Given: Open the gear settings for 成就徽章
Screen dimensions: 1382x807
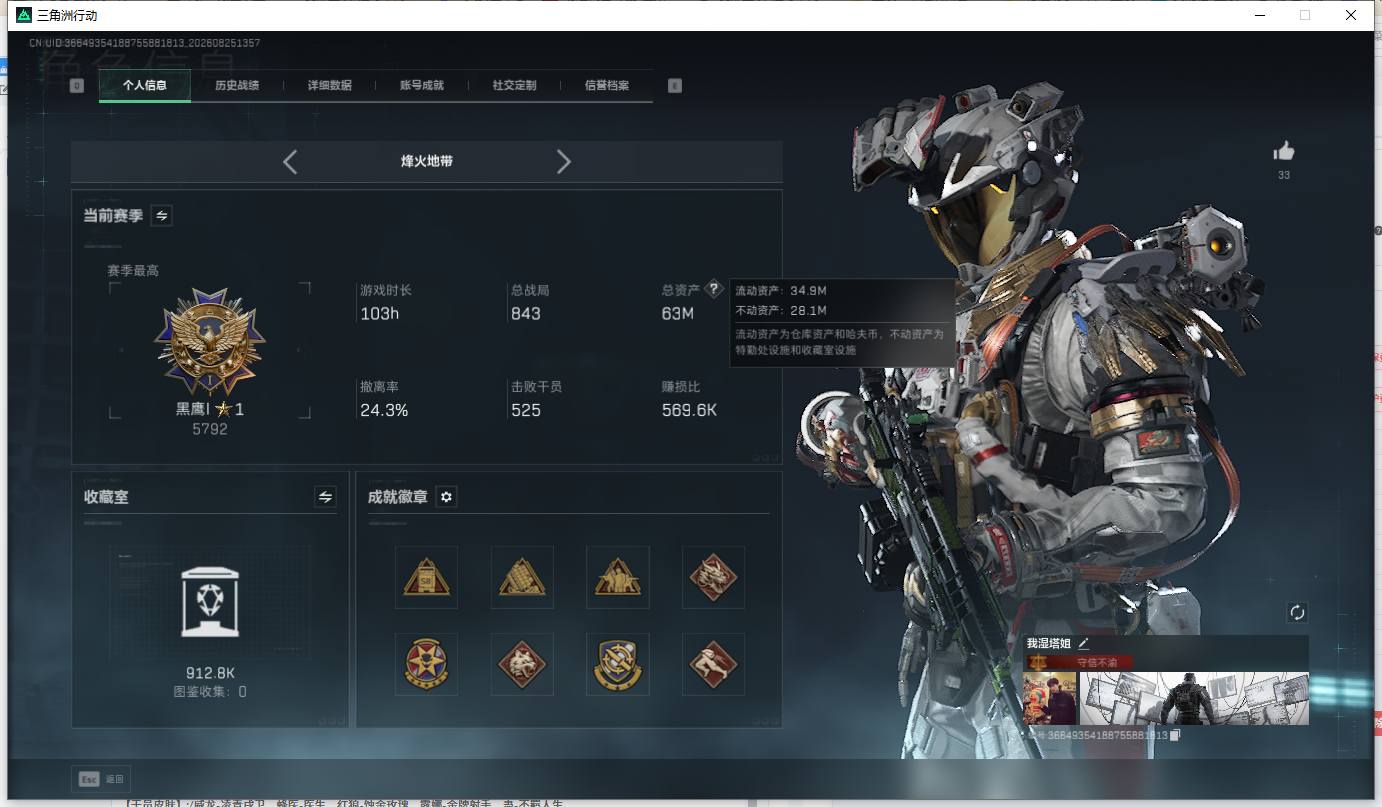Looking at the screenshot, I should click(446, 497).
